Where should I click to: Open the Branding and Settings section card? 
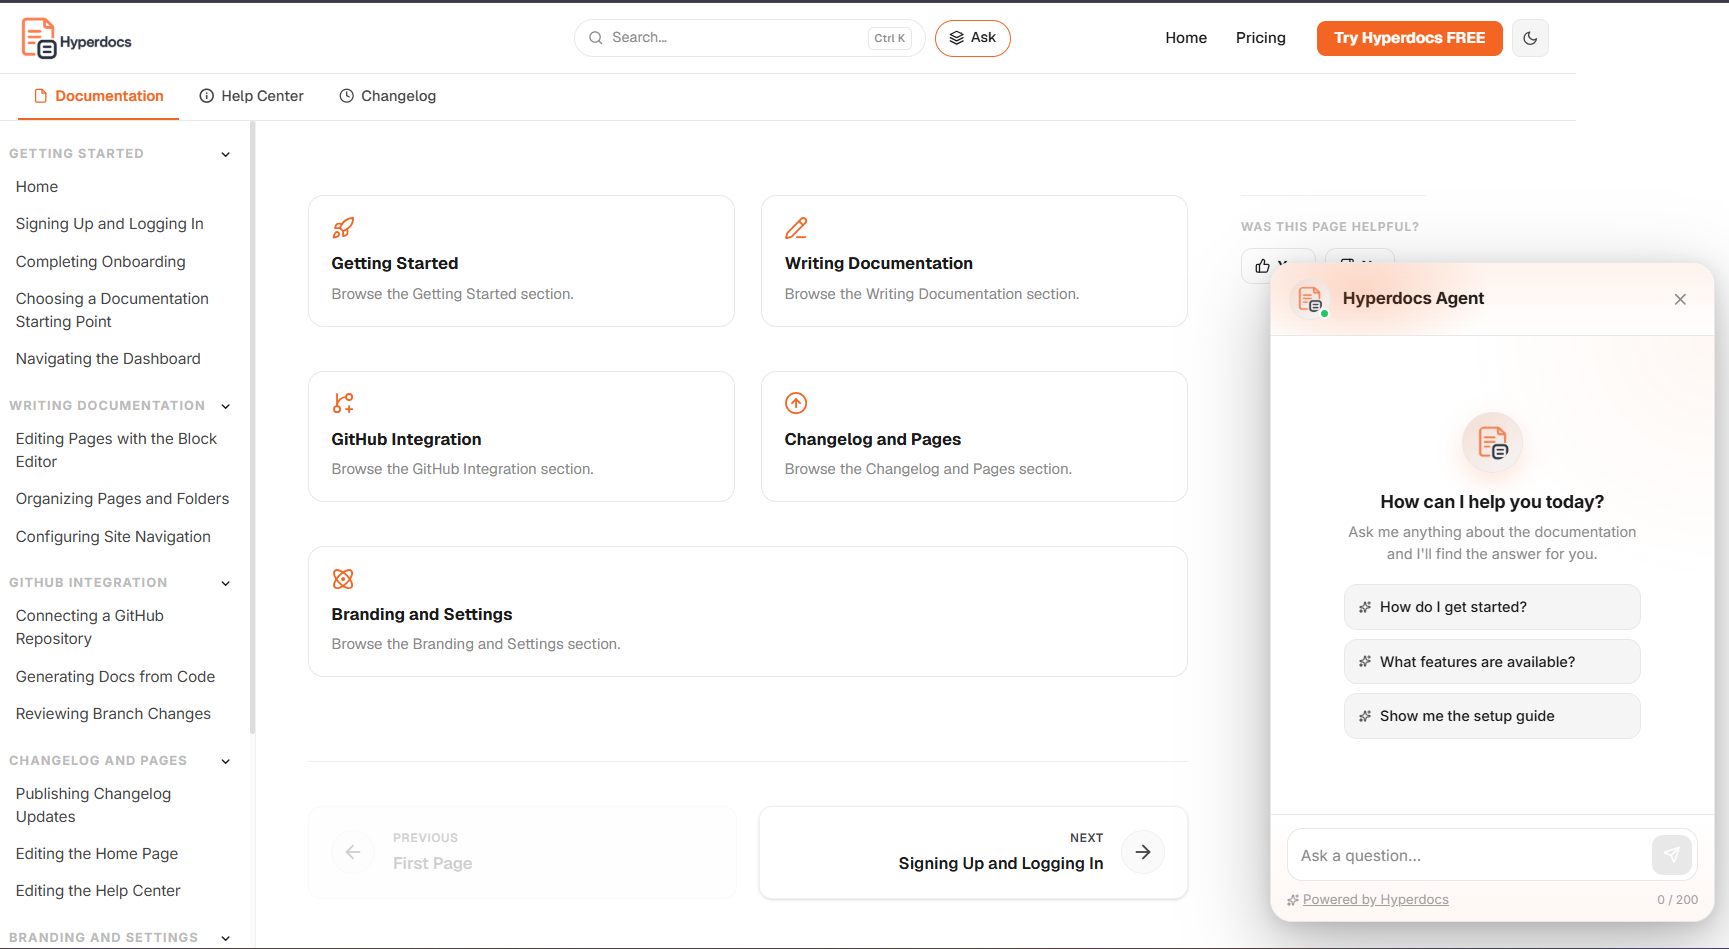coord(748,612)
